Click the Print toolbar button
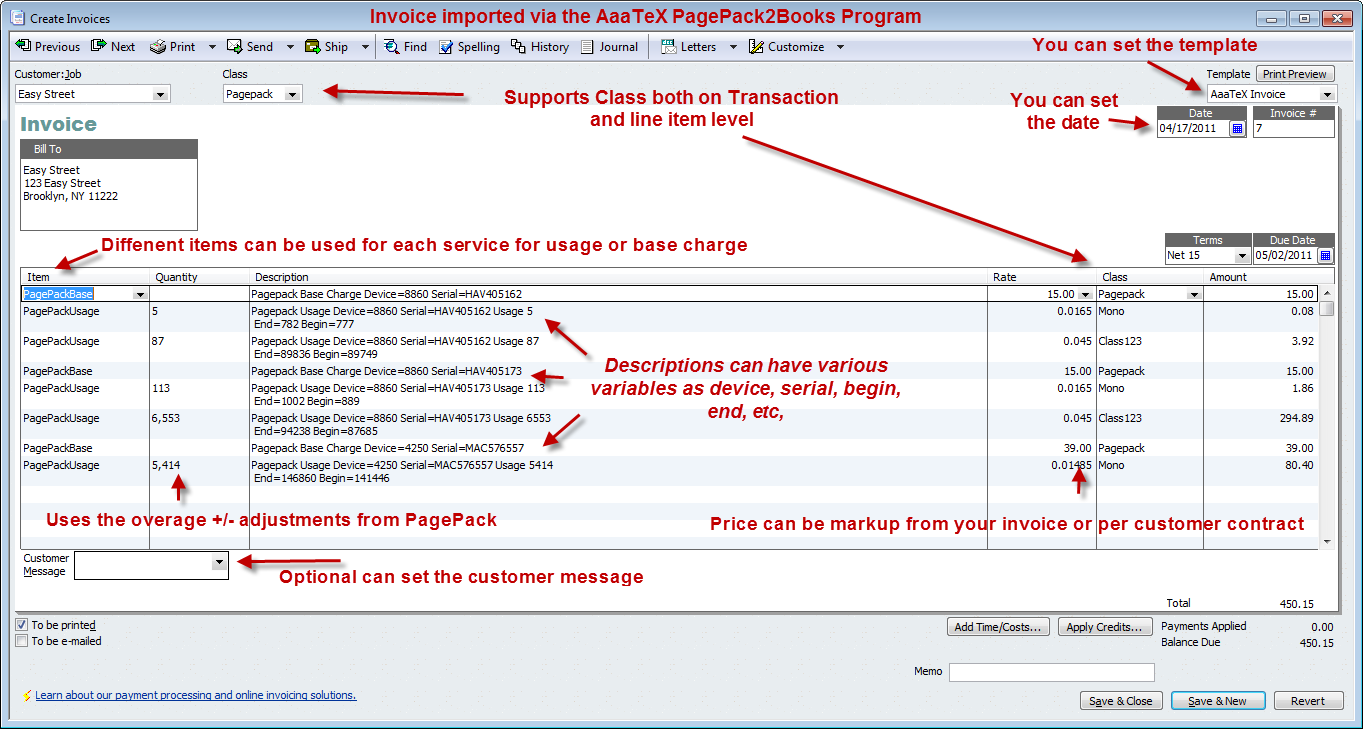This screenshot has height=729, width=1363. pos(173,47)
